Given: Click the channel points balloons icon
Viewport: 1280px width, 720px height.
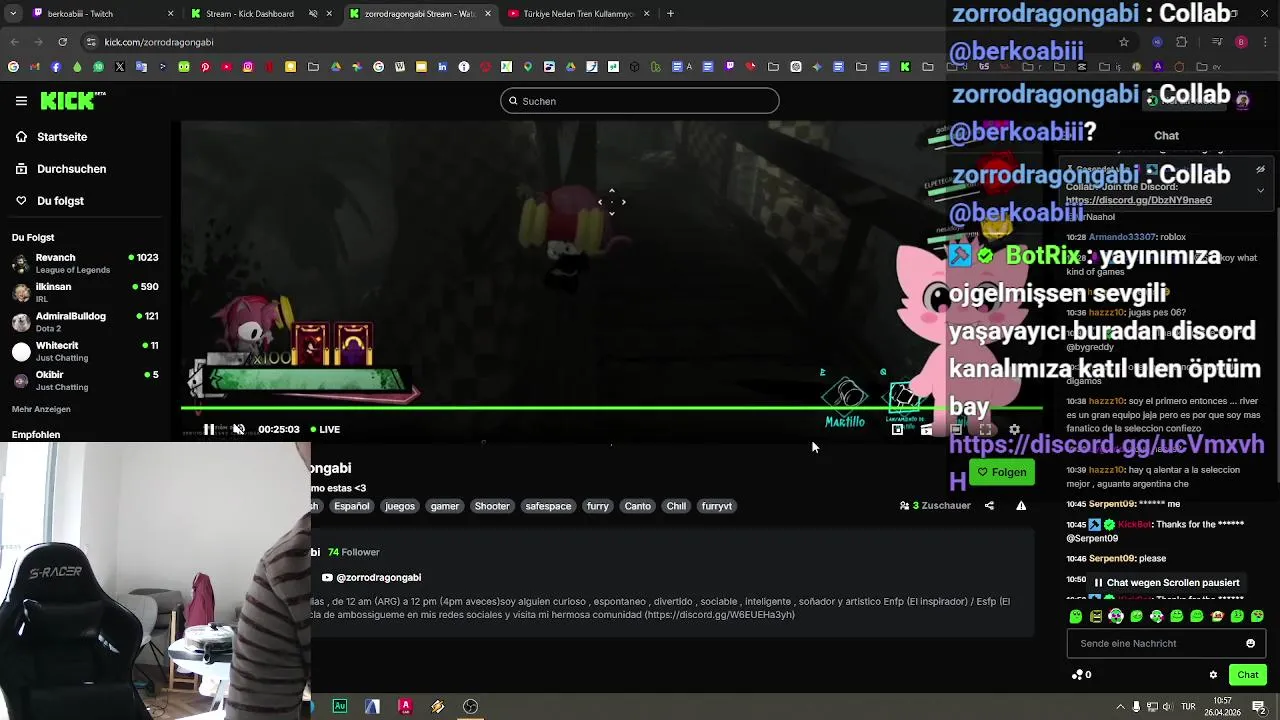Looking at the screenshot, I should 1077,675.
